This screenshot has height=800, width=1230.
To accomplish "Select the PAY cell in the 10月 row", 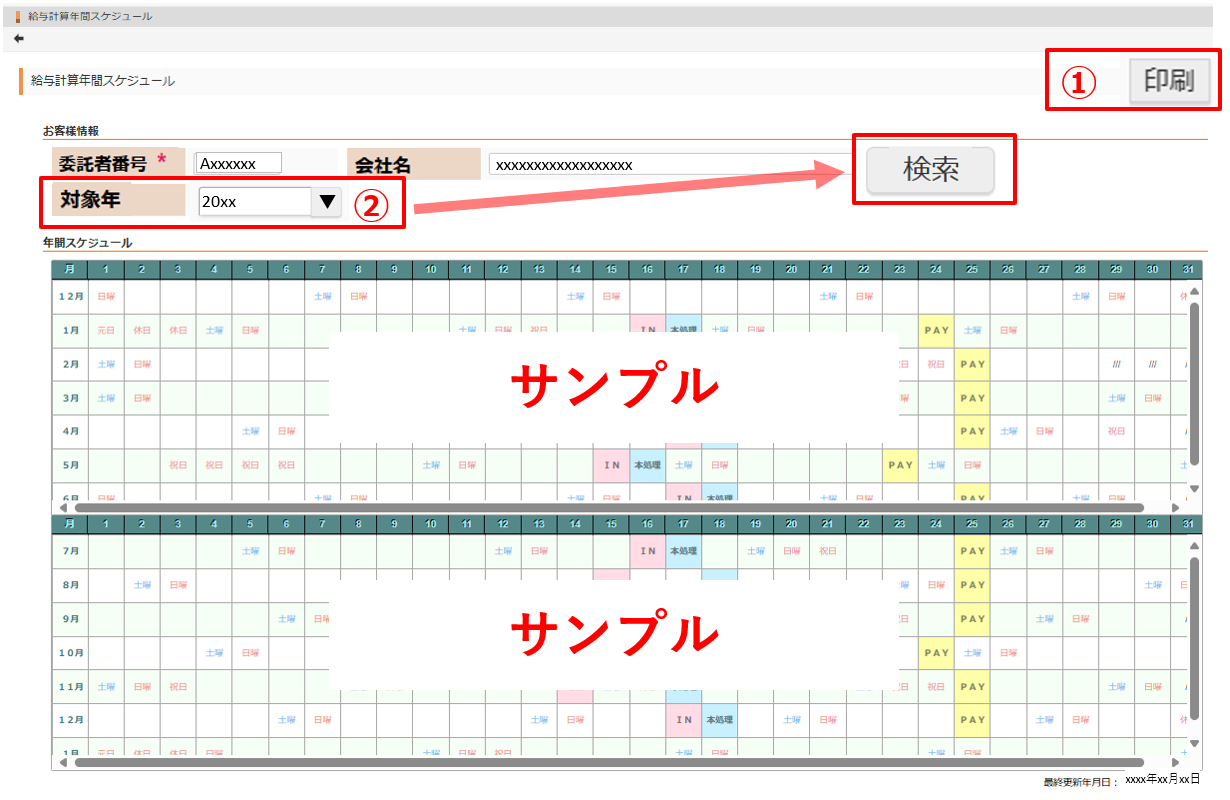I will 936,653.
